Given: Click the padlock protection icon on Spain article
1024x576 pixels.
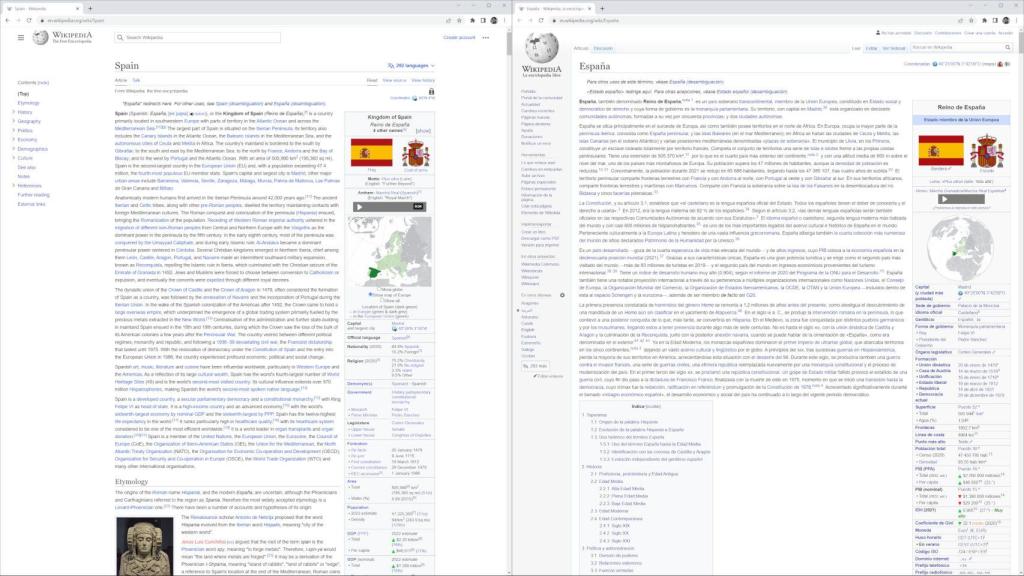Looking at the screenshot, I should pyautogui.click(x=431, y=91).
